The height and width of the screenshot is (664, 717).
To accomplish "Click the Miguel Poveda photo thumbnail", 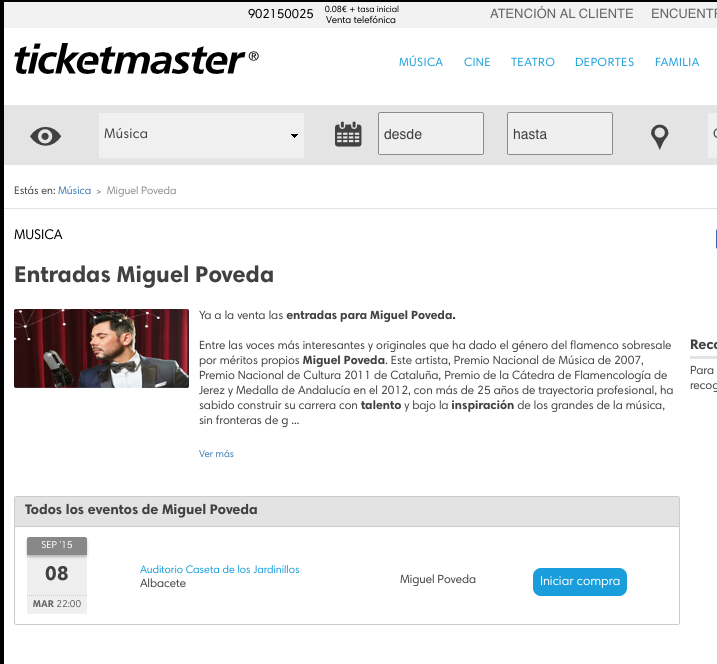I will pos(102,348).
